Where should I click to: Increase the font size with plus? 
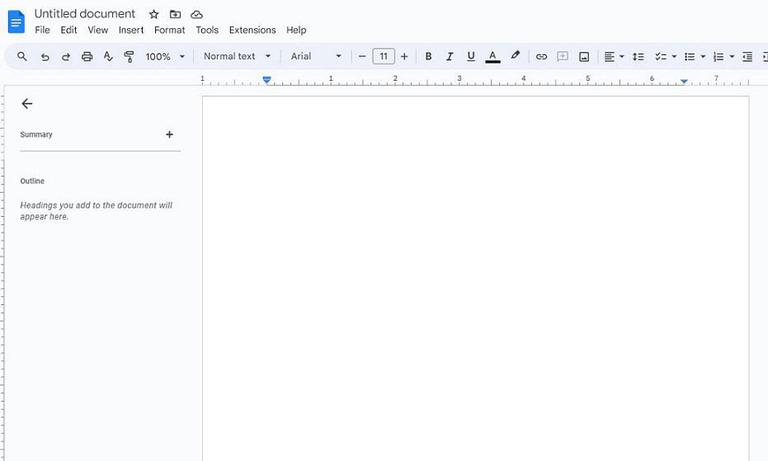tap(404, 56)
